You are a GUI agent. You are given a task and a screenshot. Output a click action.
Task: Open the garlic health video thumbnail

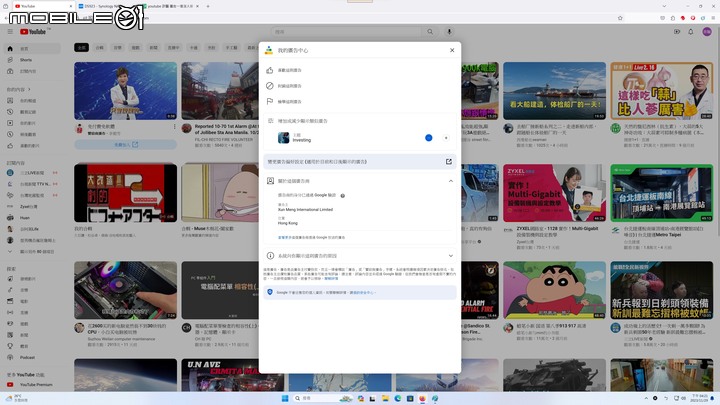pos(662,91)
